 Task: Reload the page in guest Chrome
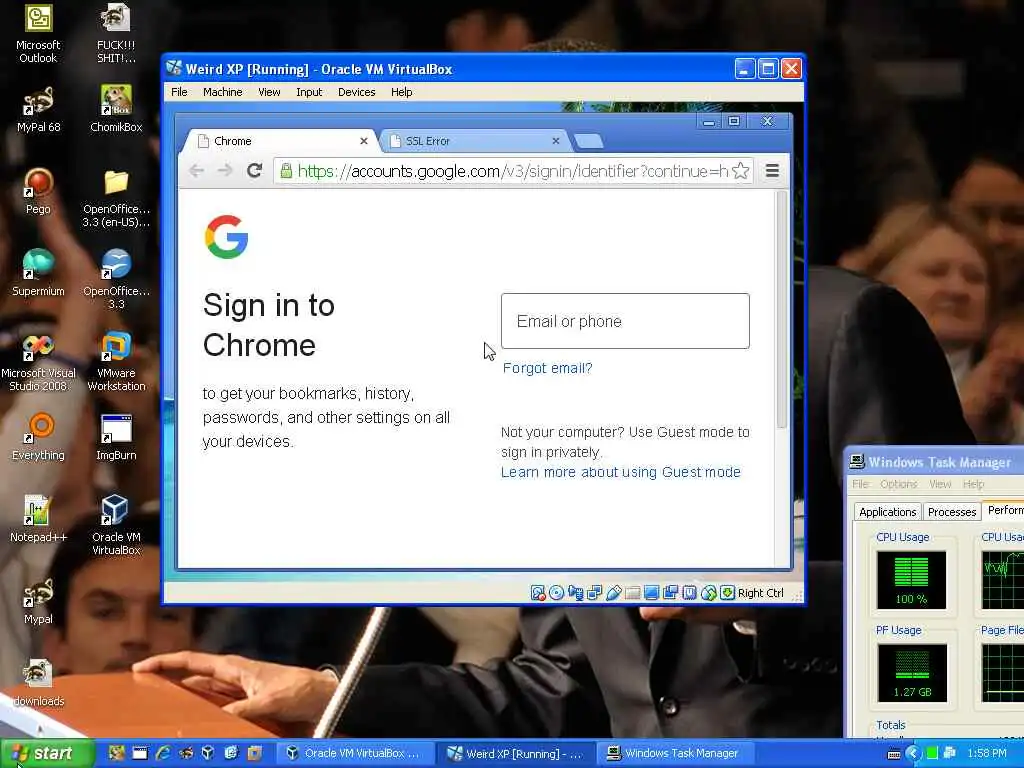pyautogui.click(x=255, y=171)
